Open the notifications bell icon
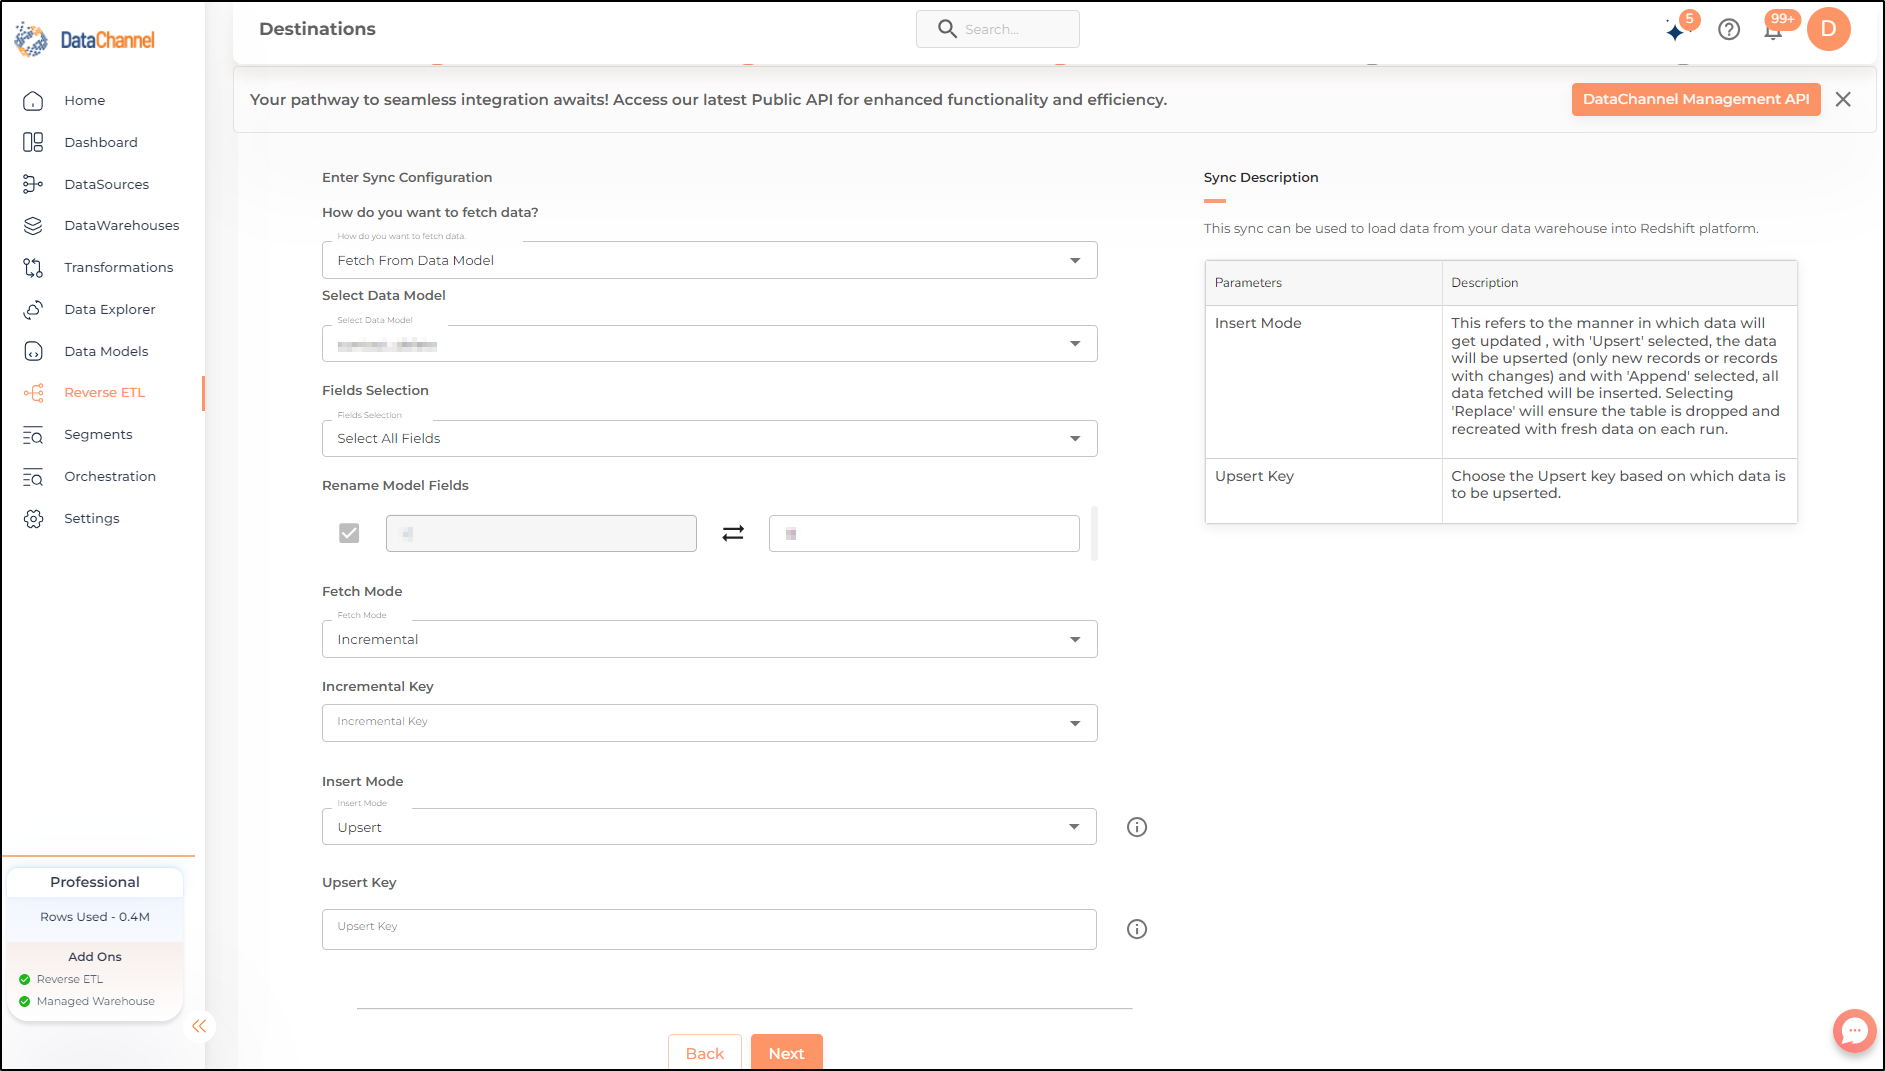Viewport: 1885px width, 1071px height. tap(1773, 30)
